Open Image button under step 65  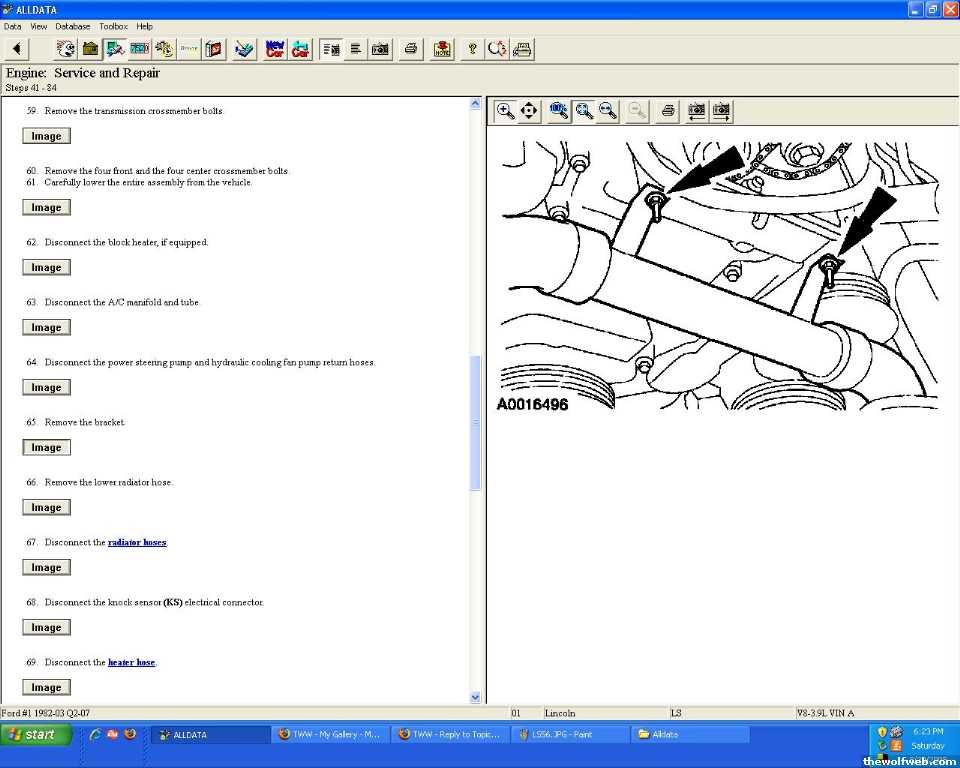[x=46, y=448]
